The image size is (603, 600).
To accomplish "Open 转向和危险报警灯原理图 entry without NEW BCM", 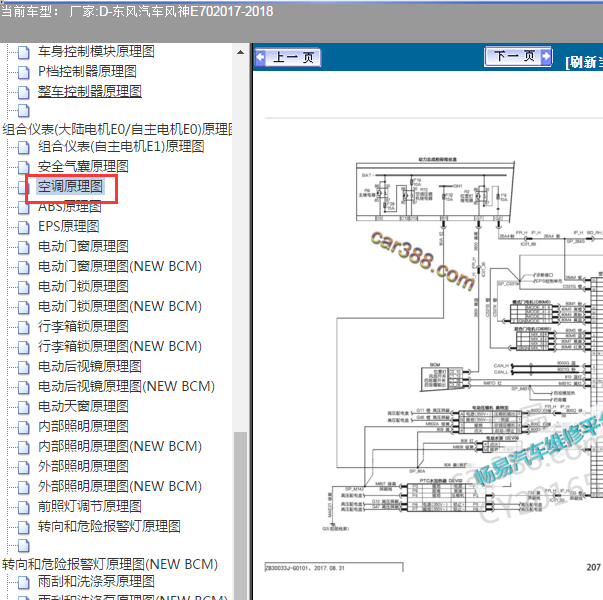I will click(x=109, y=527).
